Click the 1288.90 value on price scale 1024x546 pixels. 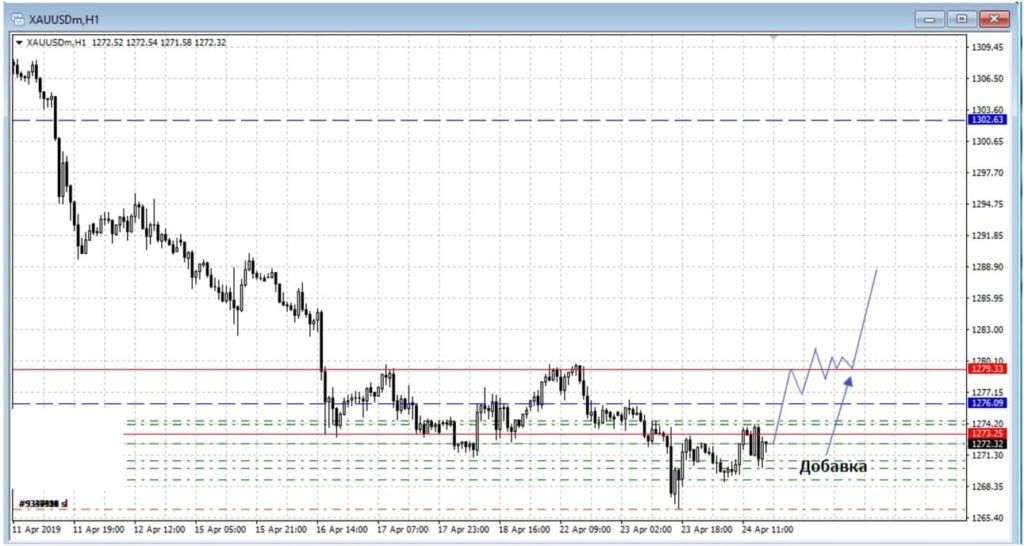click(x=988, y=267)
